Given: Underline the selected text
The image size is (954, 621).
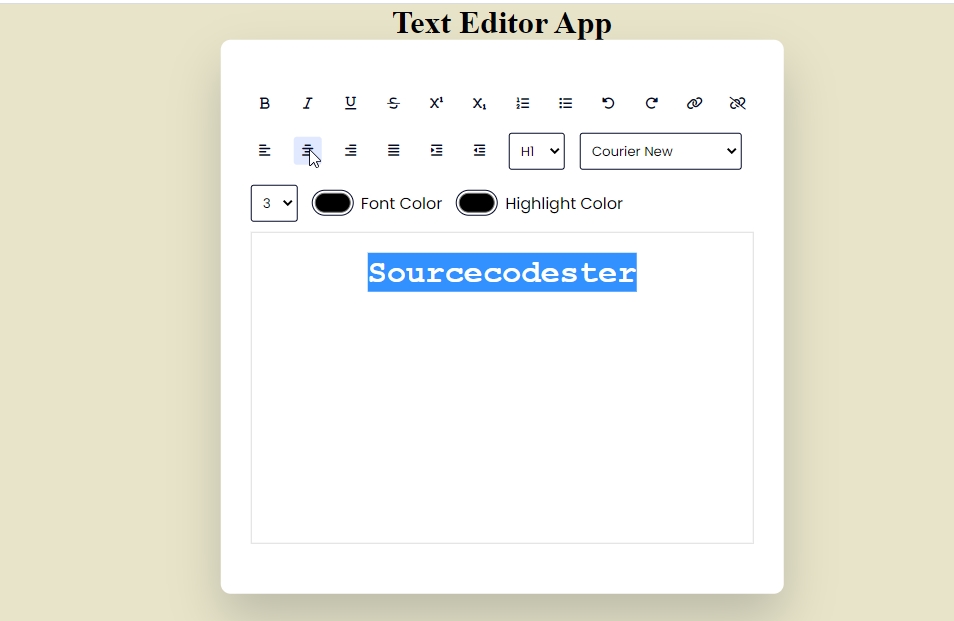Looking at the screenshot, I should (350, 103).
